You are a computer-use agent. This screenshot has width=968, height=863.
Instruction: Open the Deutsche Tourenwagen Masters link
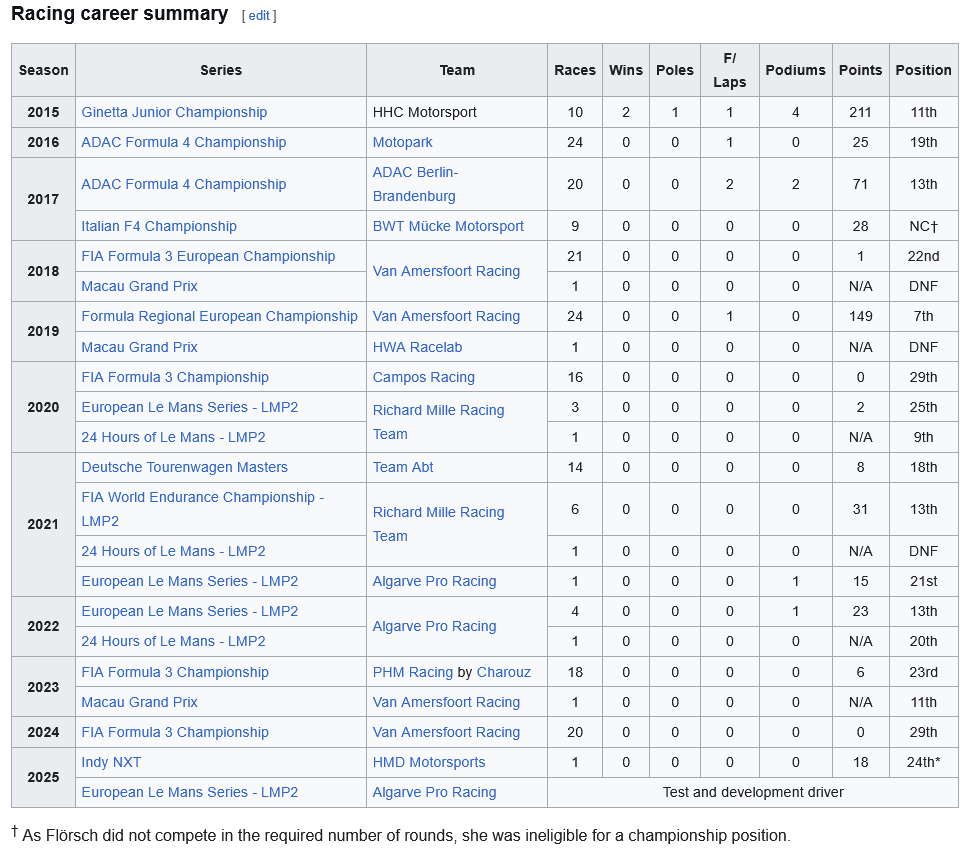[x=185, y=467]
